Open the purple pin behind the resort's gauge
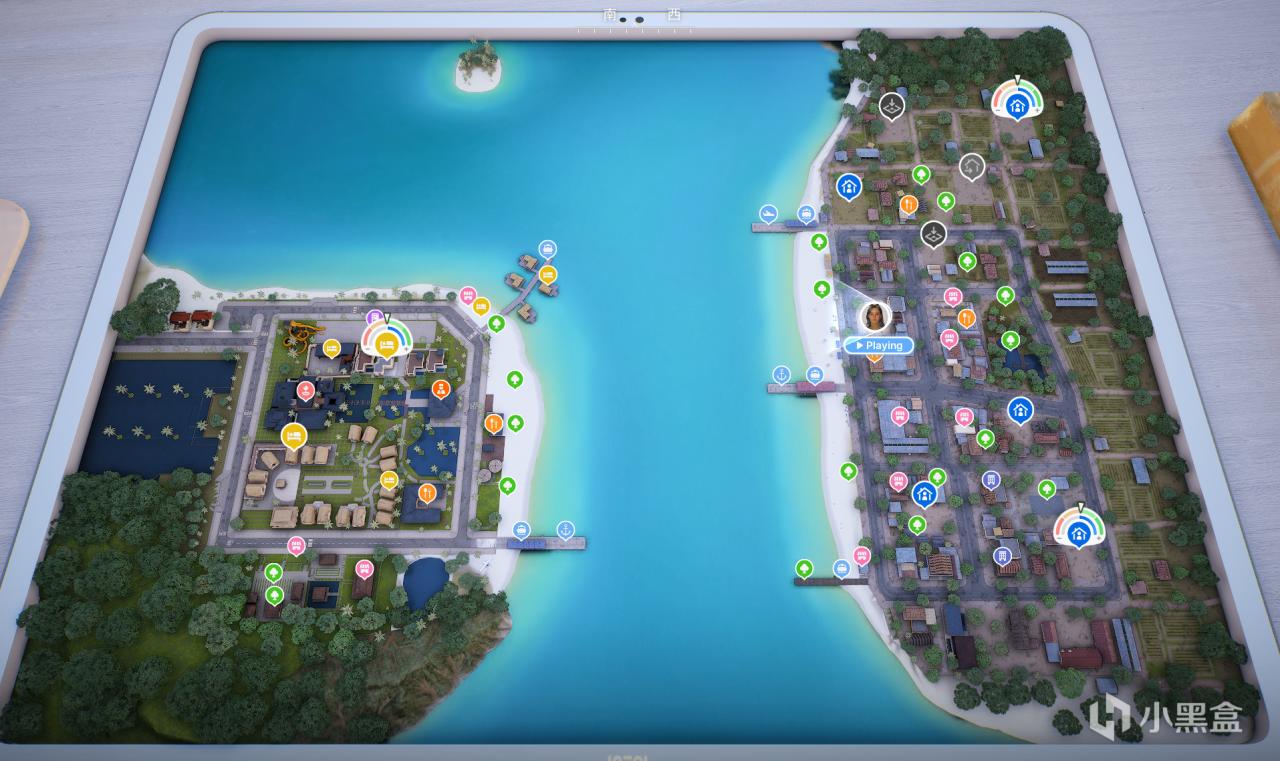 (374, 317)
